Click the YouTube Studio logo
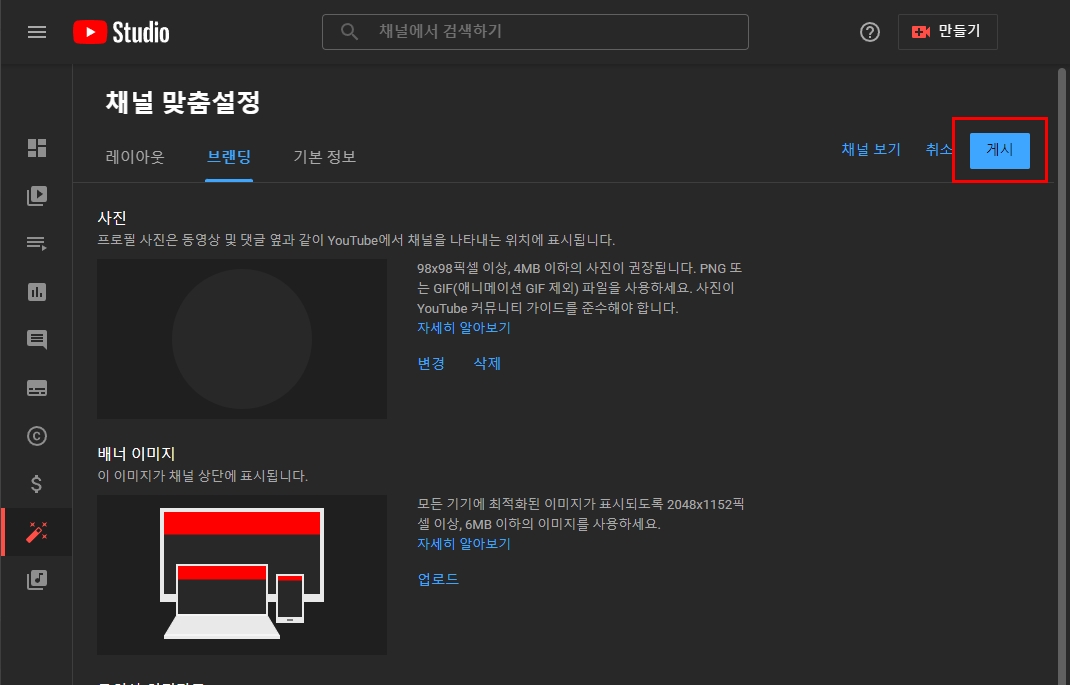The height and width of the screenshot is (685, 1070). point(120,31)
